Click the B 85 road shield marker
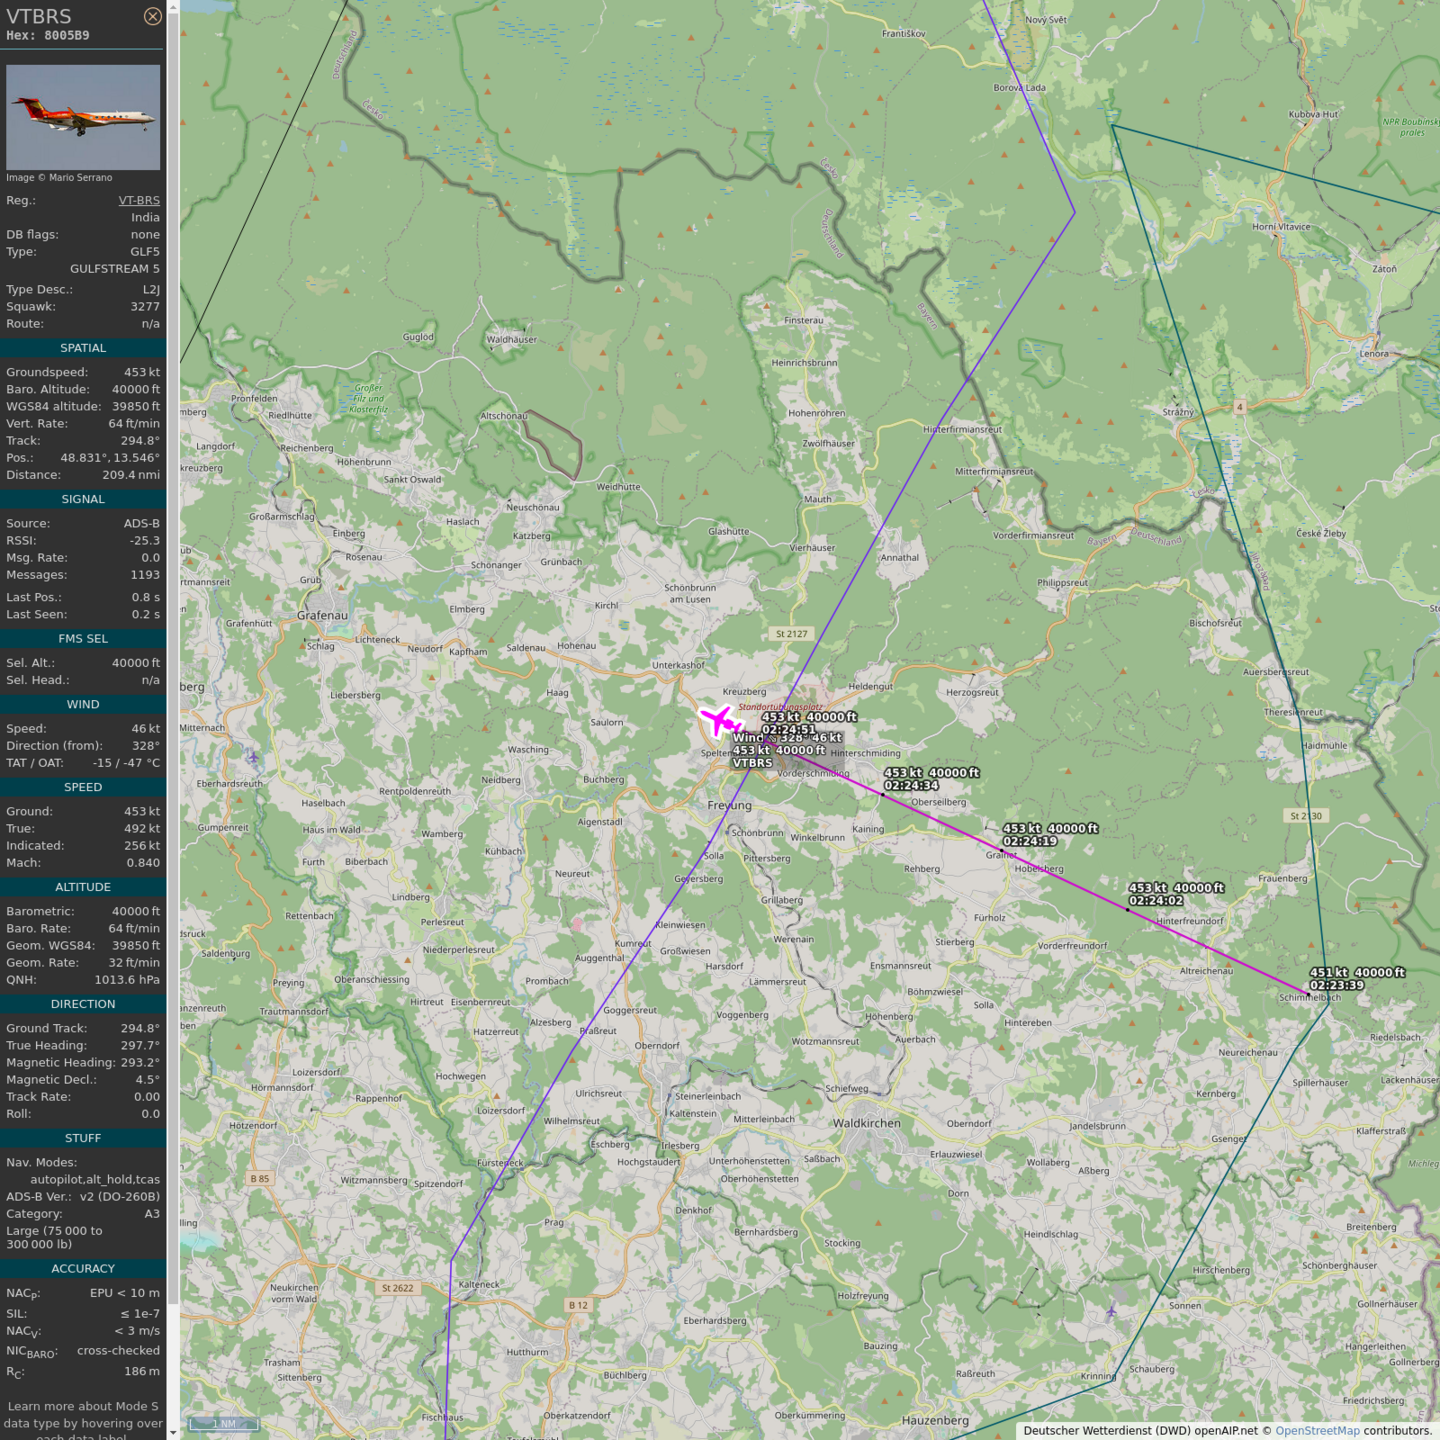Screen dimensions: 1440x1440 (260, 1179)
